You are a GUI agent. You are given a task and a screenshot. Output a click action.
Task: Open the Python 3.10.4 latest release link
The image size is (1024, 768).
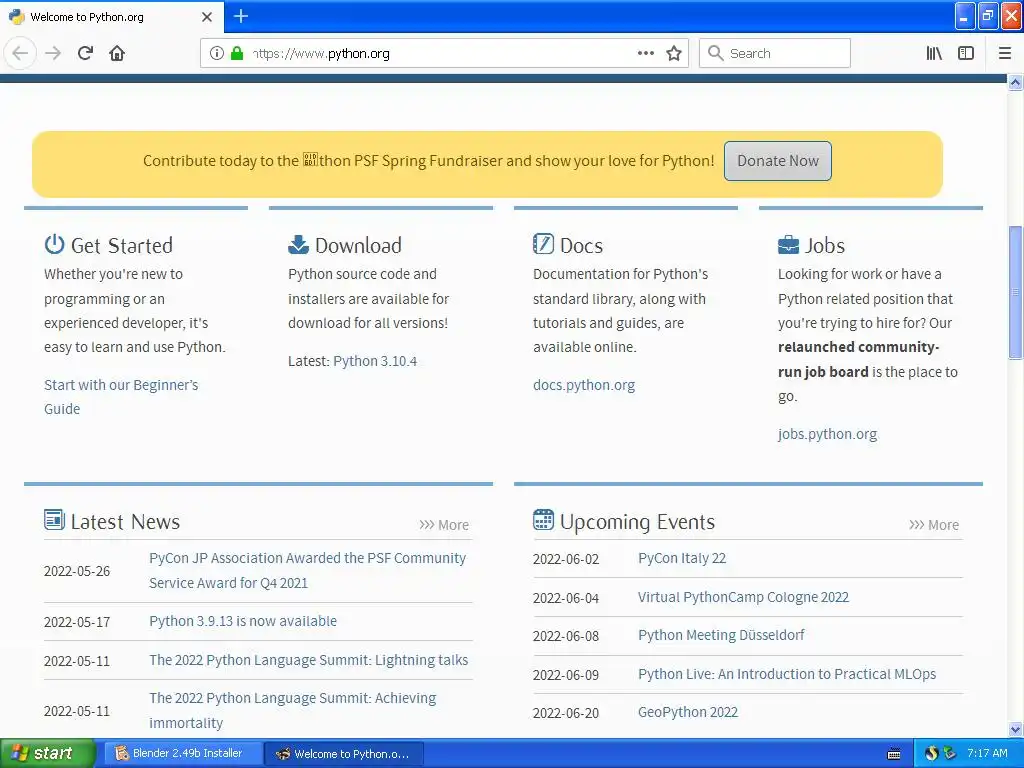pyautogui.click(x=375, y=361)
